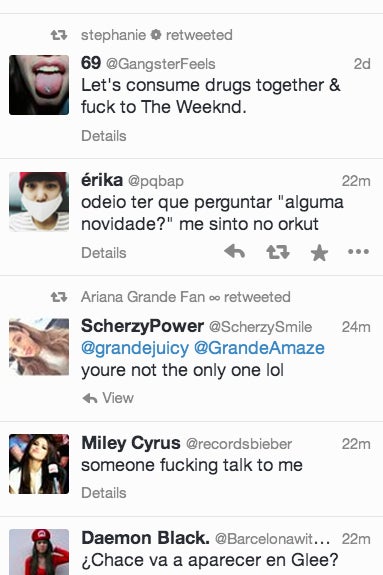Image resolution: width=383 pixels, height=575 pixels.
Task: Retweet érika's tweet about orkut
Action: [278, 252]
